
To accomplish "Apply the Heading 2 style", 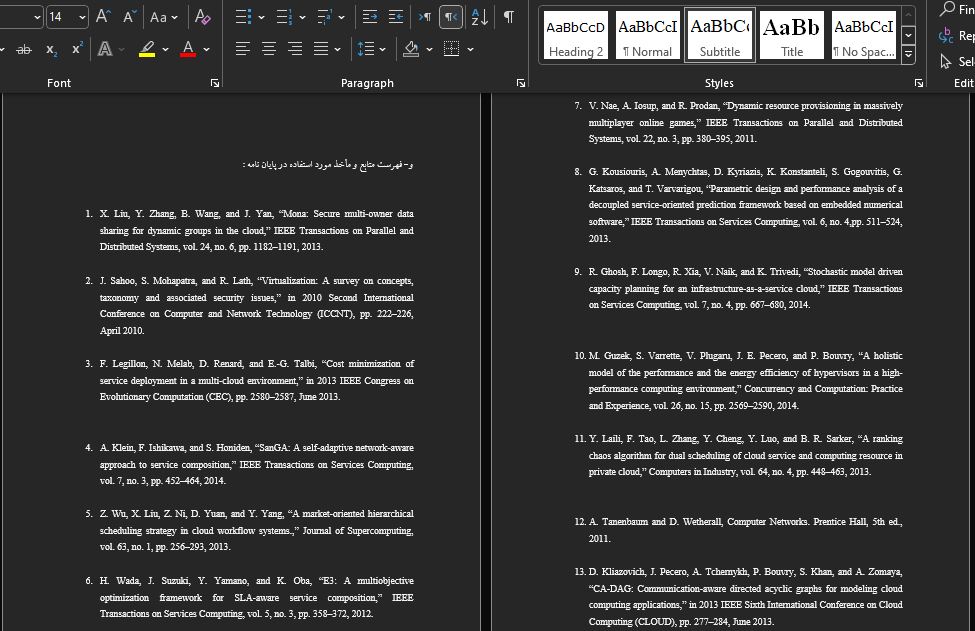I will 575,35.
